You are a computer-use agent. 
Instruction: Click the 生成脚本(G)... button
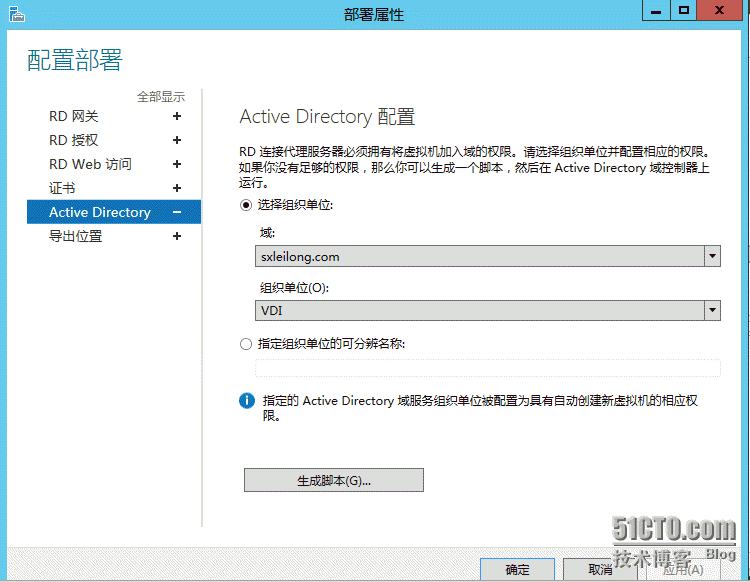pos(333,481)
